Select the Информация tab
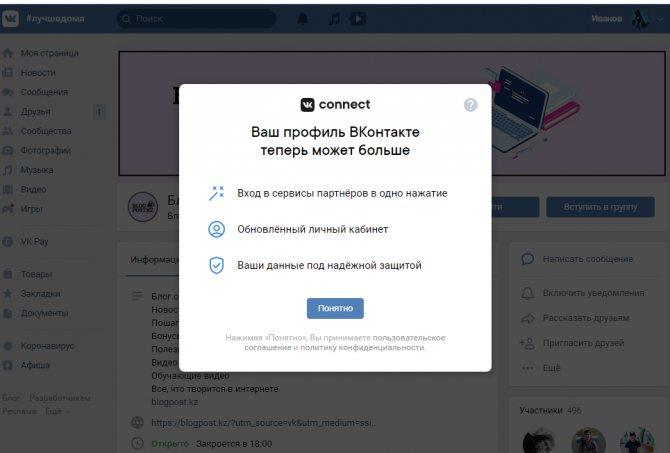Viewport: 670px width, 453px height. point(154,259)
